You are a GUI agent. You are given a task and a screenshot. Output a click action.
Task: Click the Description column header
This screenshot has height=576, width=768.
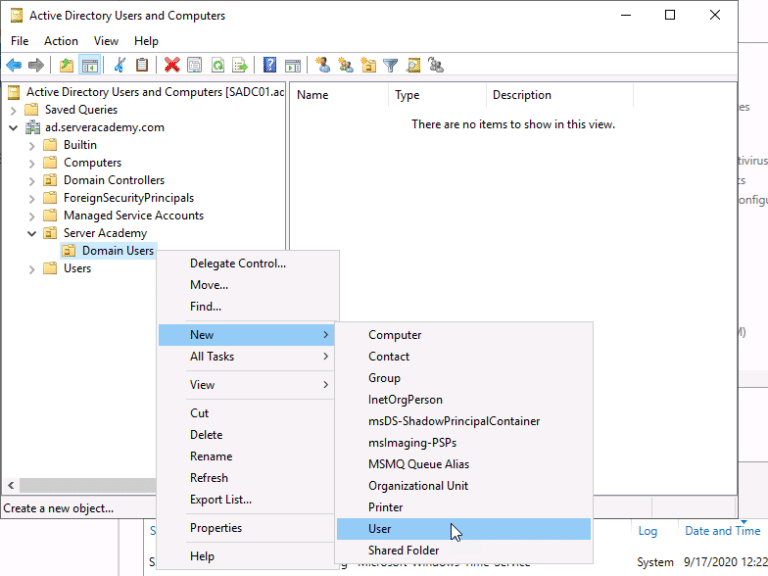[x=521, y=95]
